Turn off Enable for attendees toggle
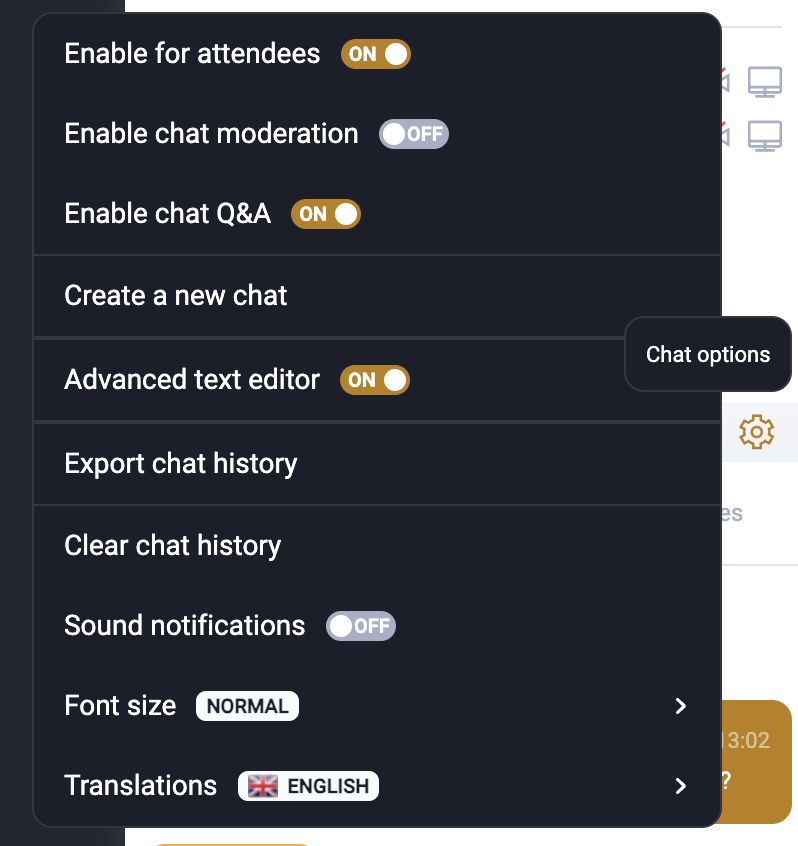Screen dimensions: 798x846 [x=376, y=54]
